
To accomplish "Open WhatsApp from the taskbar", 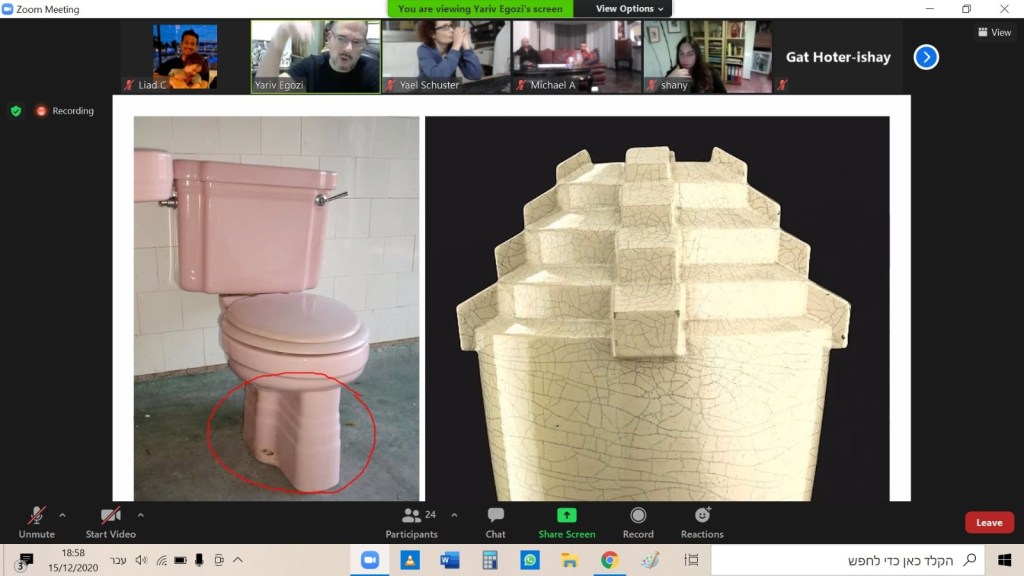I will (530, 560).
